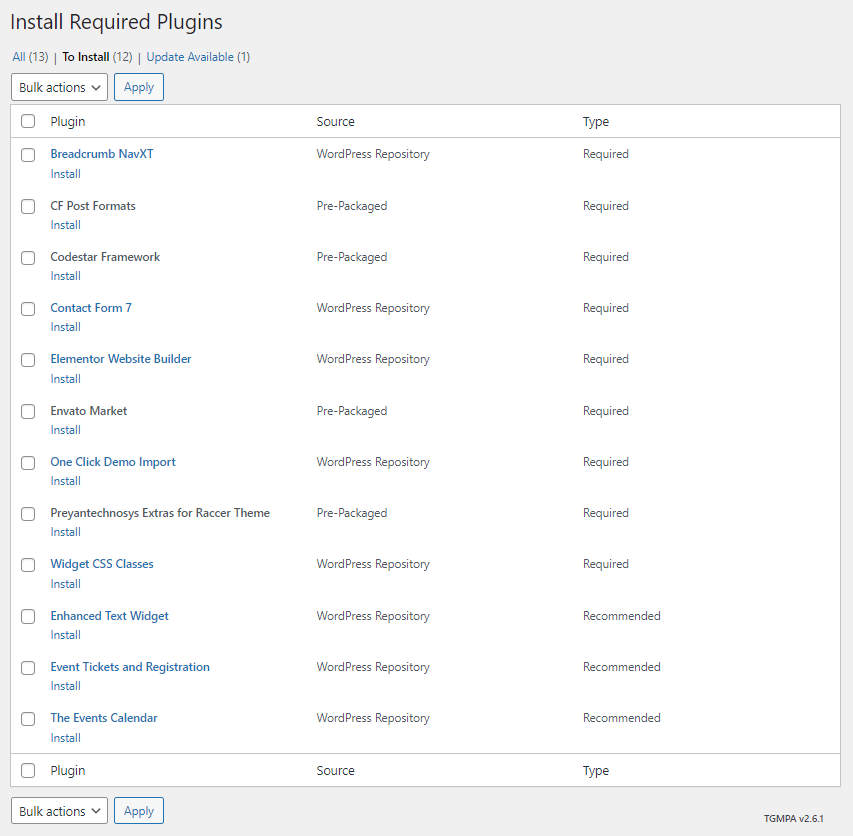Check the One Click Demo Import checkbox
This screenshot has height=836, width=853.
28,462
